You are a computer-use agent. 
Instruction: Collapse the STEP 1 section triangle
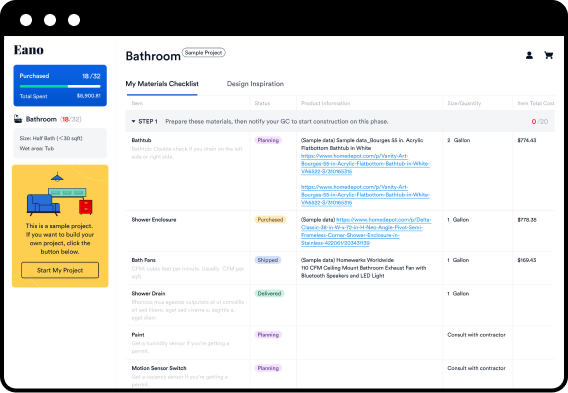pyautogui.click(x=133, y=121)
